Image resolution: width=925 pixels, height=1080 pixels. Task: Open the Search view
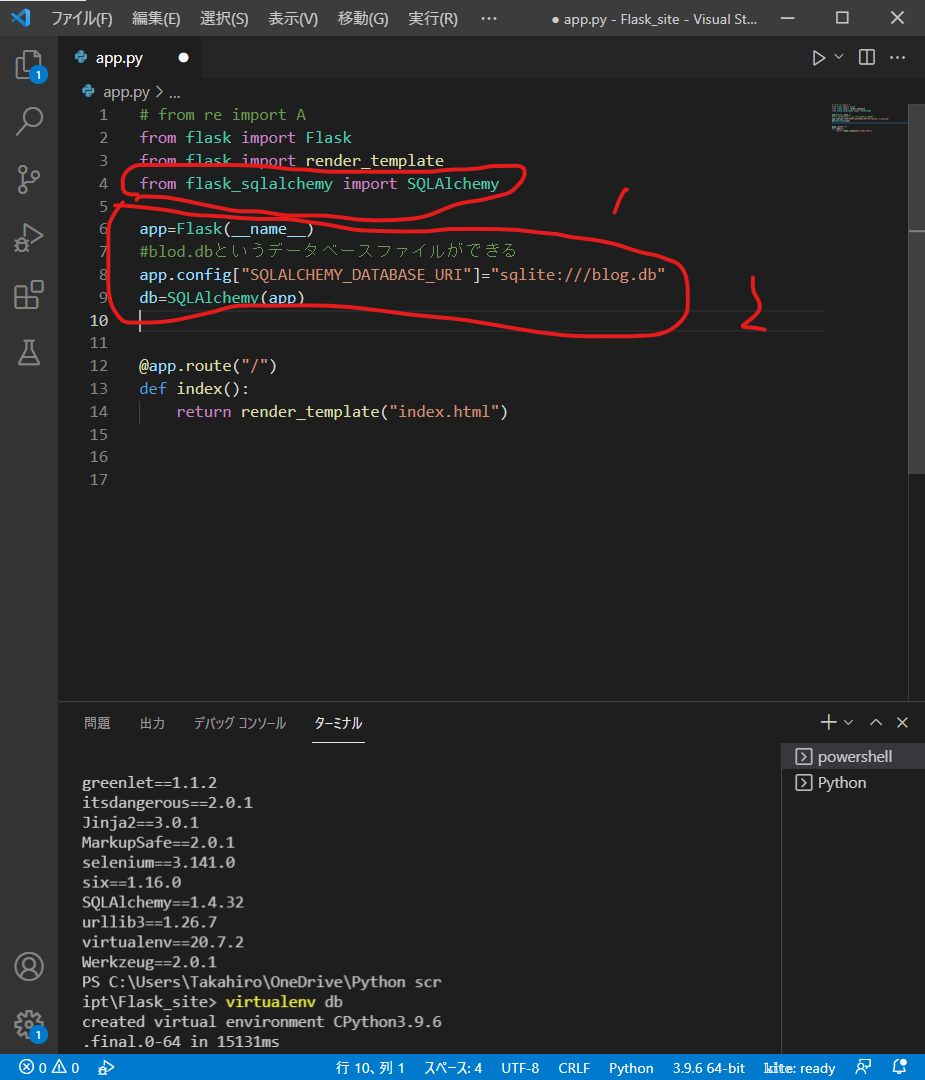tap(29, 121)
